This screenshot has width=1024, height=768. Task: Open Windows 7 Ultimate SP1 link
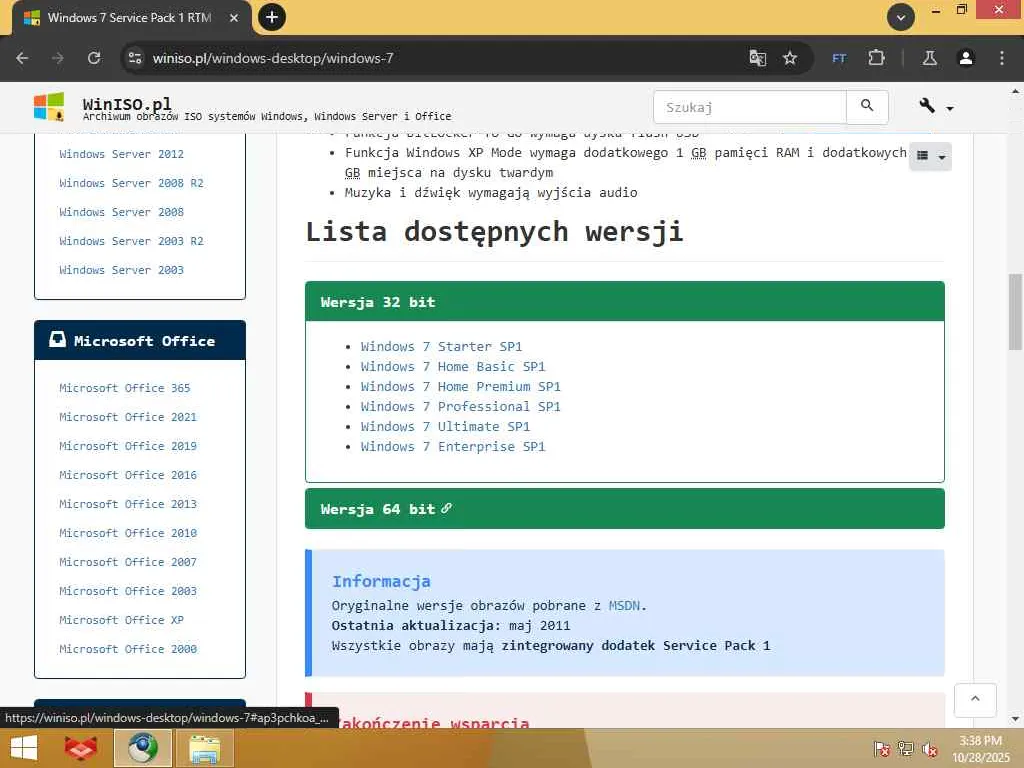(445, 426)
